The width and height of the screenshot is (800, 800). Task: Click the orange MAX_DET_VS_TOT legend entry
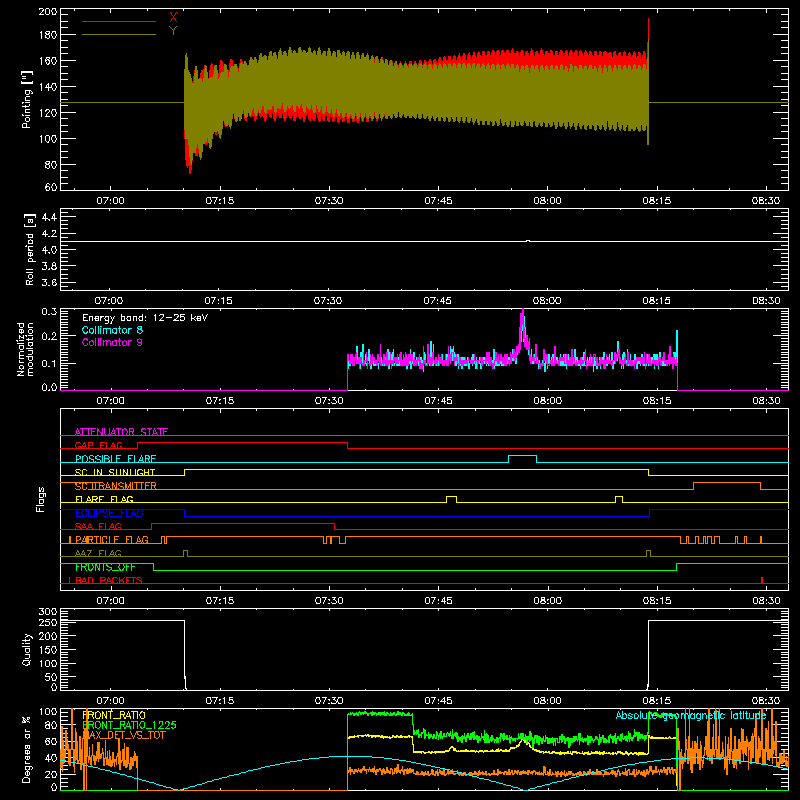[123, 735]
